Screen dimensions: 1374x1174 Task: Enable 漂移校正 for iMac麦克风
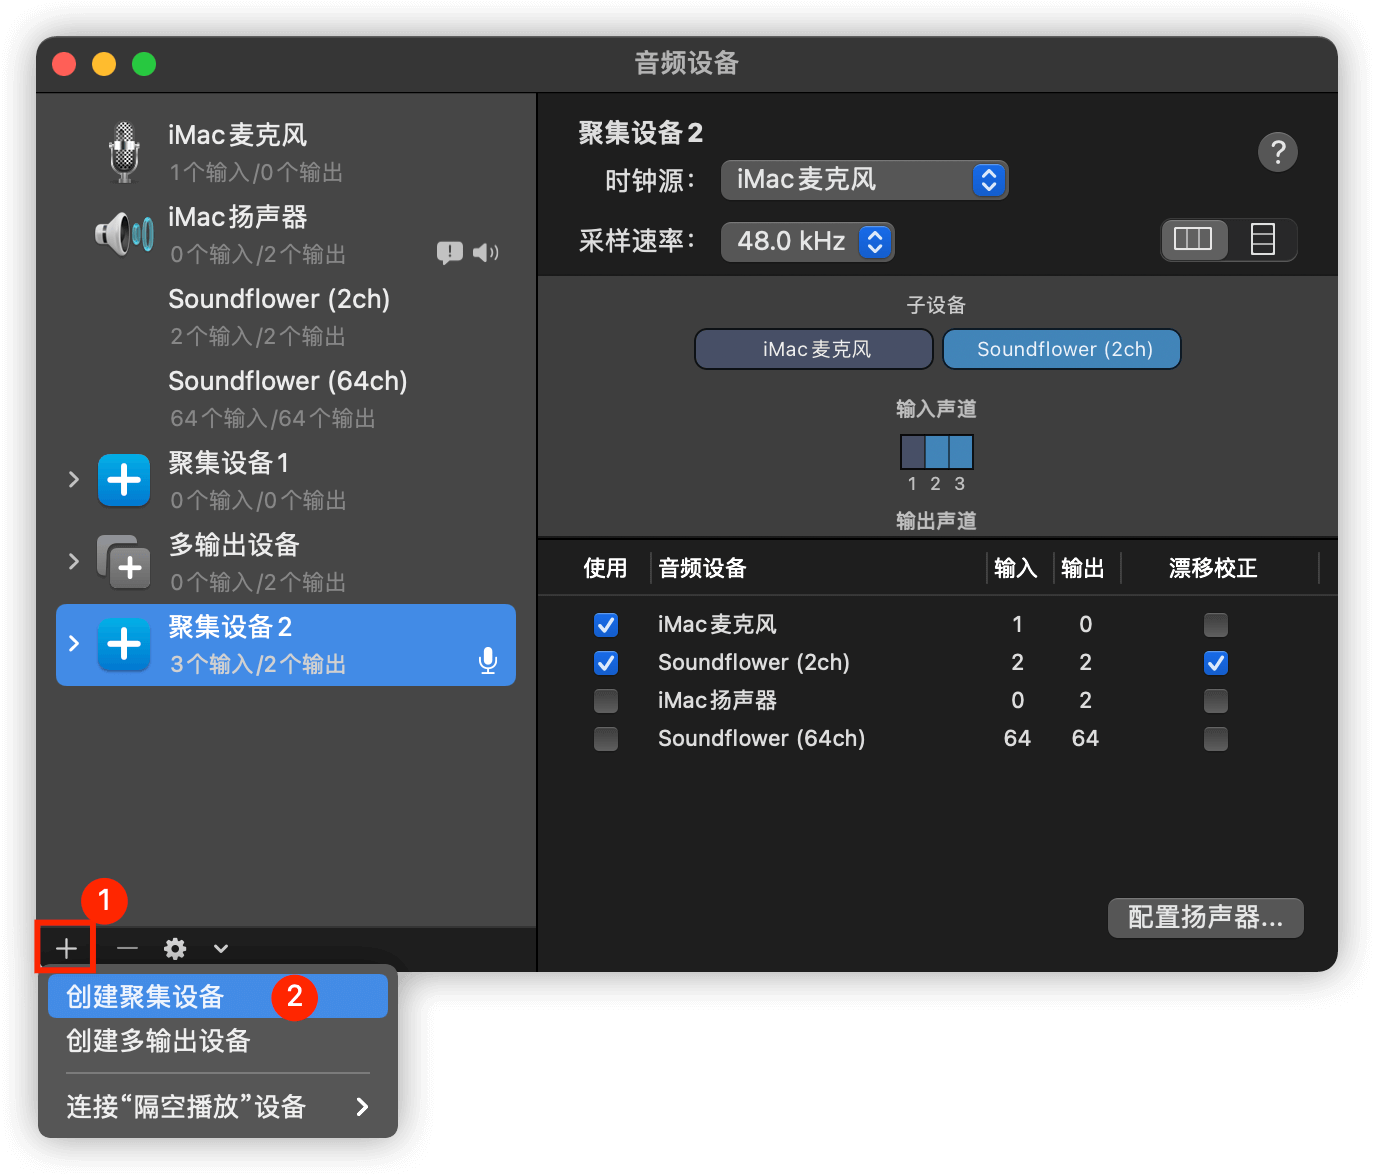[x=1216, y=625]
